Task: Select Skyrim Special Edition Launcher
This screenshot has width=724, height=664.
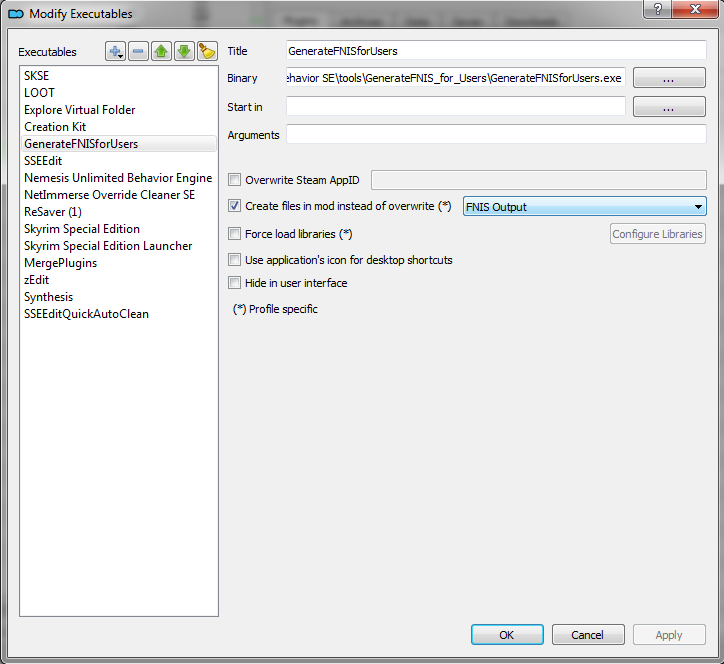Action: [x=119, y=246]
